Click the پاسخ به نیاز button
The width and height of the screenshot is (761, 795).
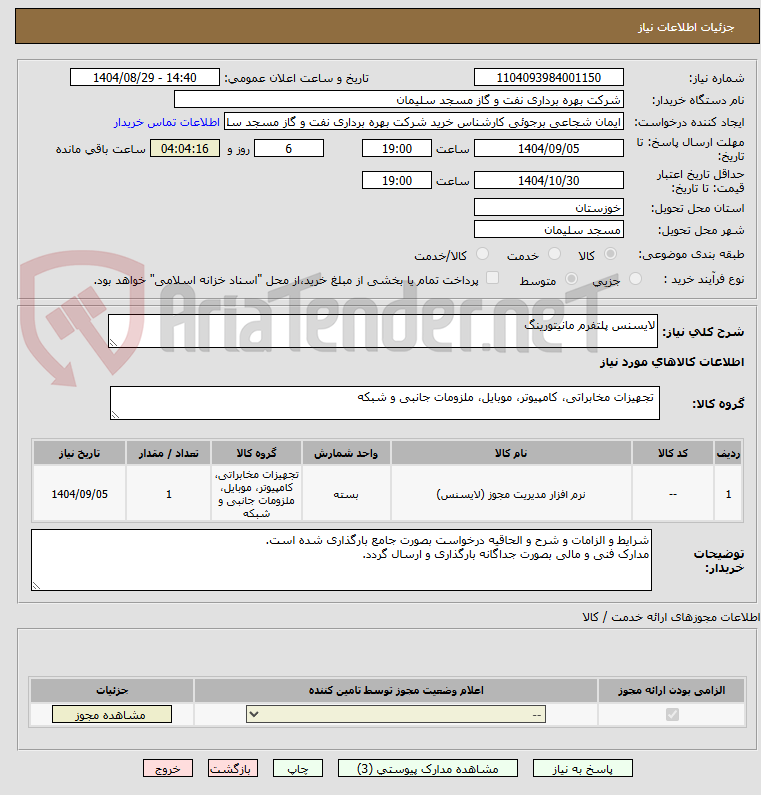pos(583,768)
